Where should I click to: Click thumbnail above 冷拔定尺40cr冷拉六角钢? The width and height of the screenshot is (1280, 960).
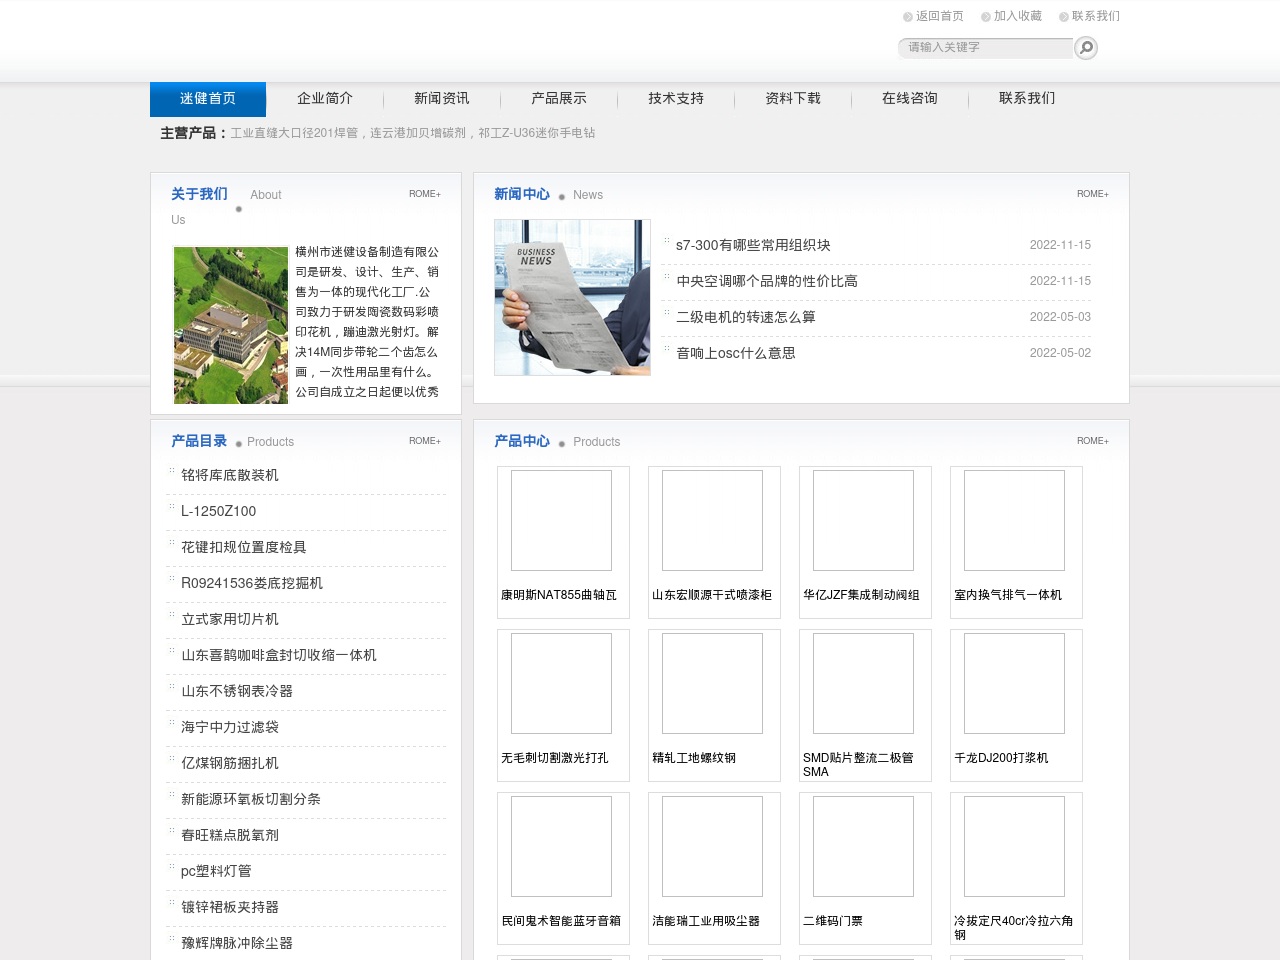point(1014,847)
